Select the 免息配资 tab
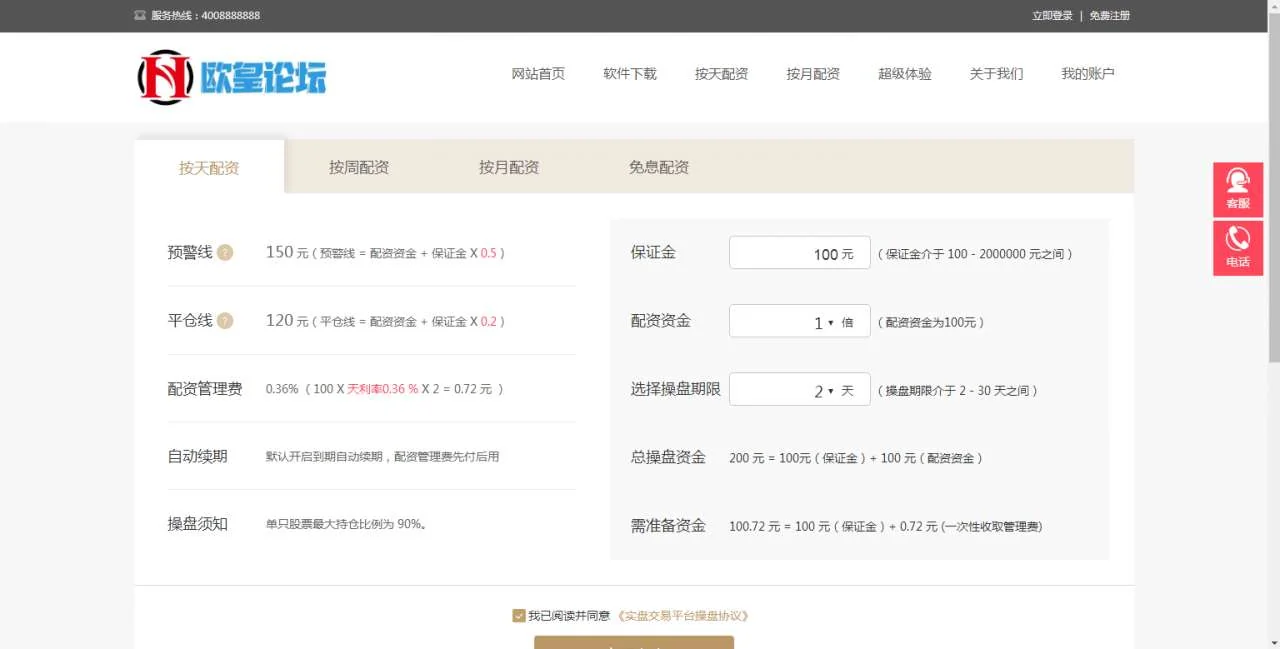This screenshot has width=1280, height=649. coord(659,168)
